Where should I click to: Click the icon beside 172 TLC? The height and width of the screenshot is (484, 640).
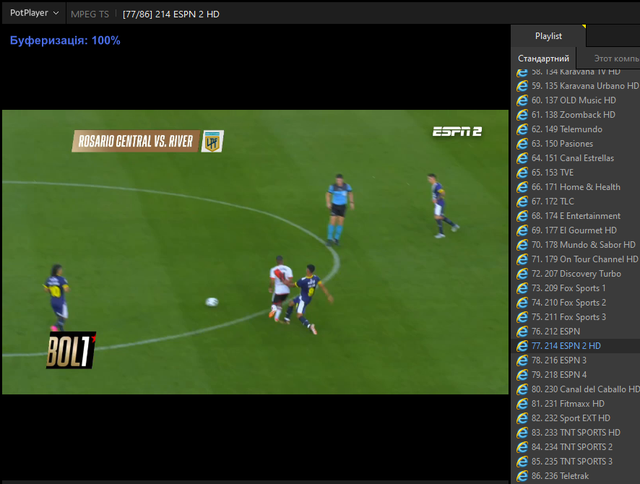(522, 202)
